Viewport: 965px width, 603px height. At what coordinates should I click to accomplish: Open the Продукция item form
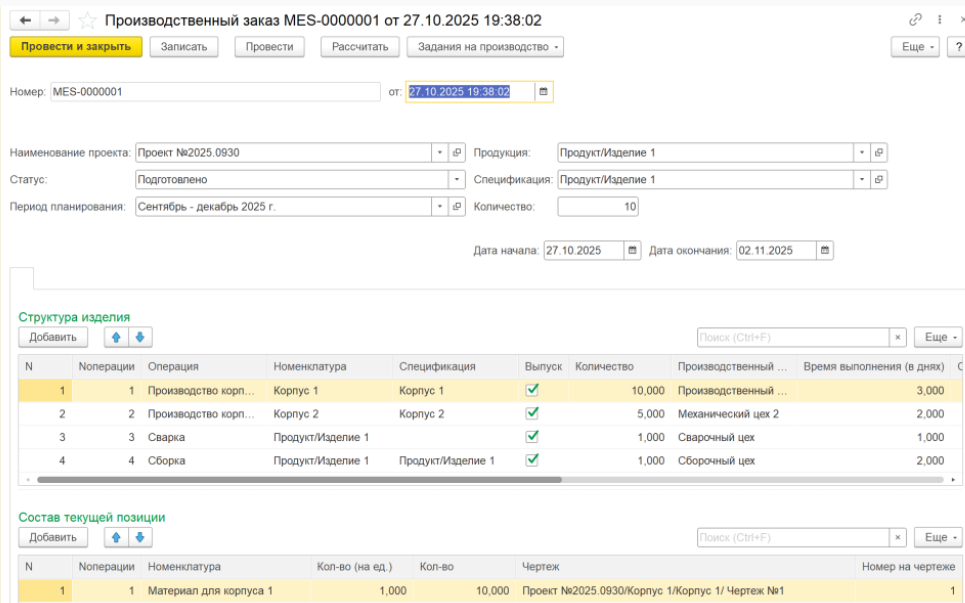[879, 153]
